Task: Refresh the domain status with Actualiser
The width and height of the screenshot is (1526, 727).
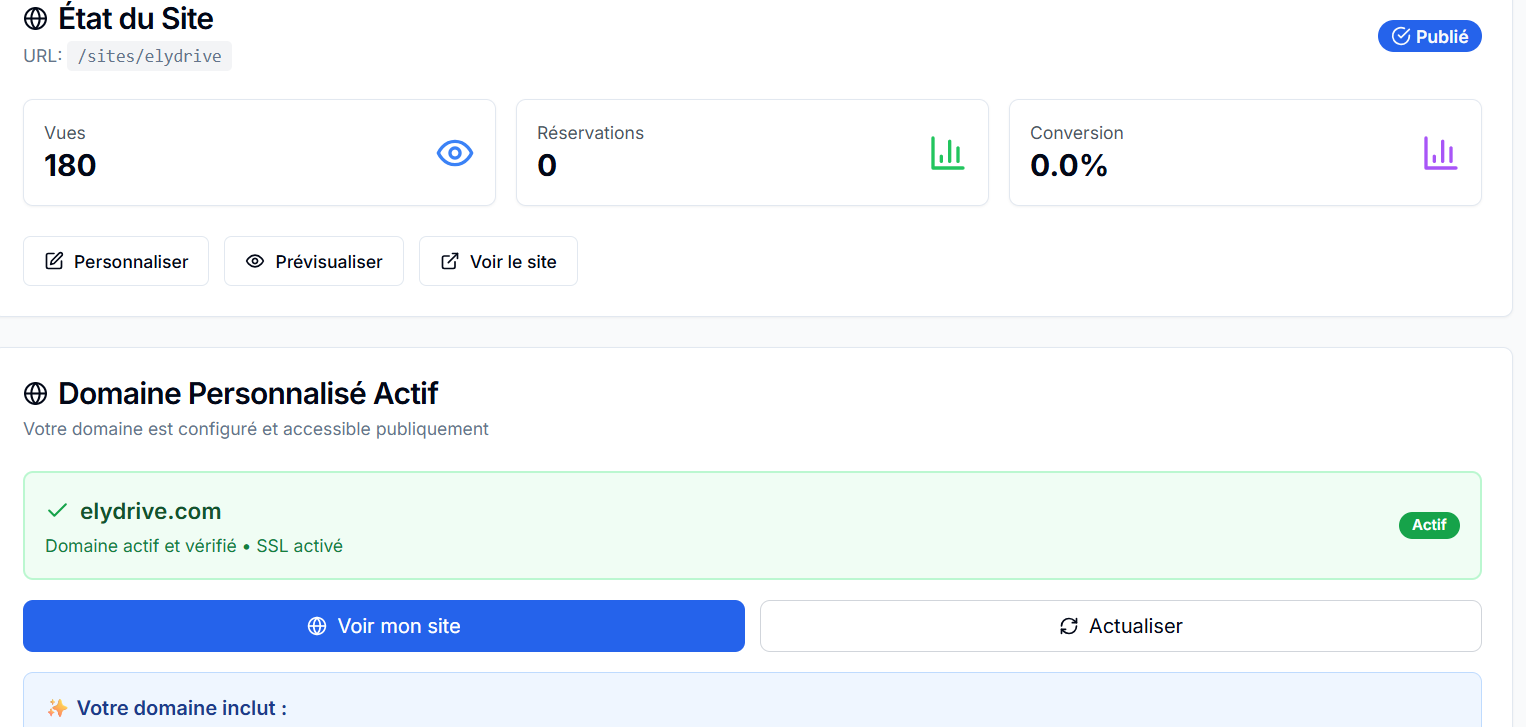Action: coord(1120,625)
